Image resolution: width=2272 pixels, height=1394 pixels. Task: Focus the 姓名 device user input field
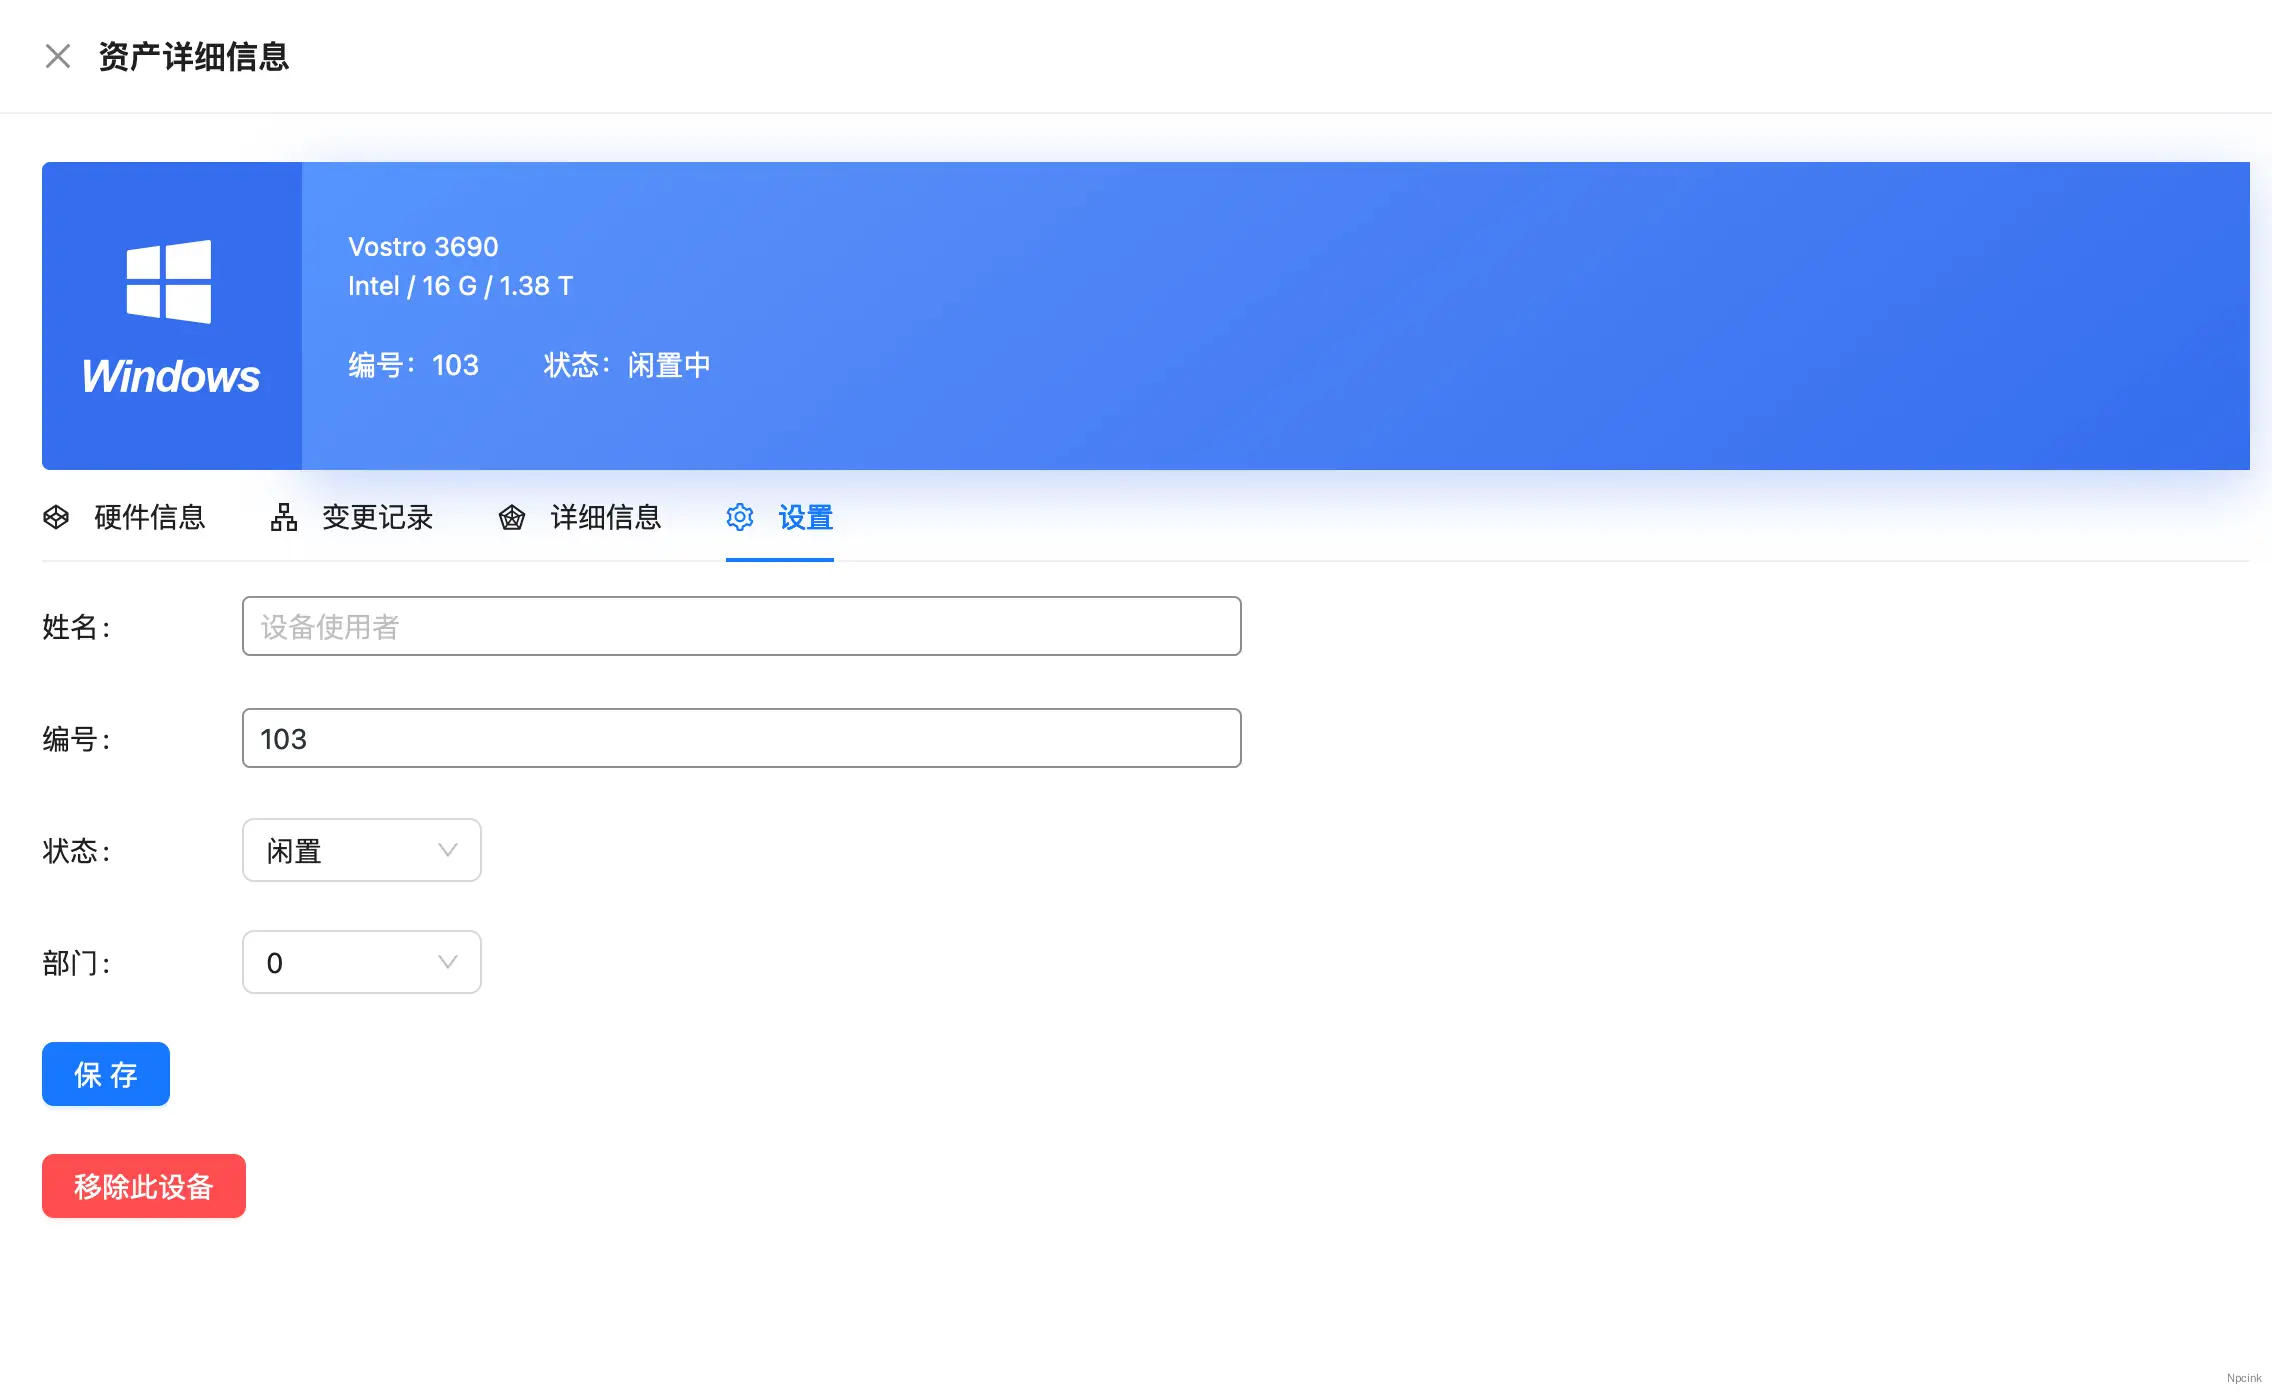pyautogui.click(x=742, y=626)
